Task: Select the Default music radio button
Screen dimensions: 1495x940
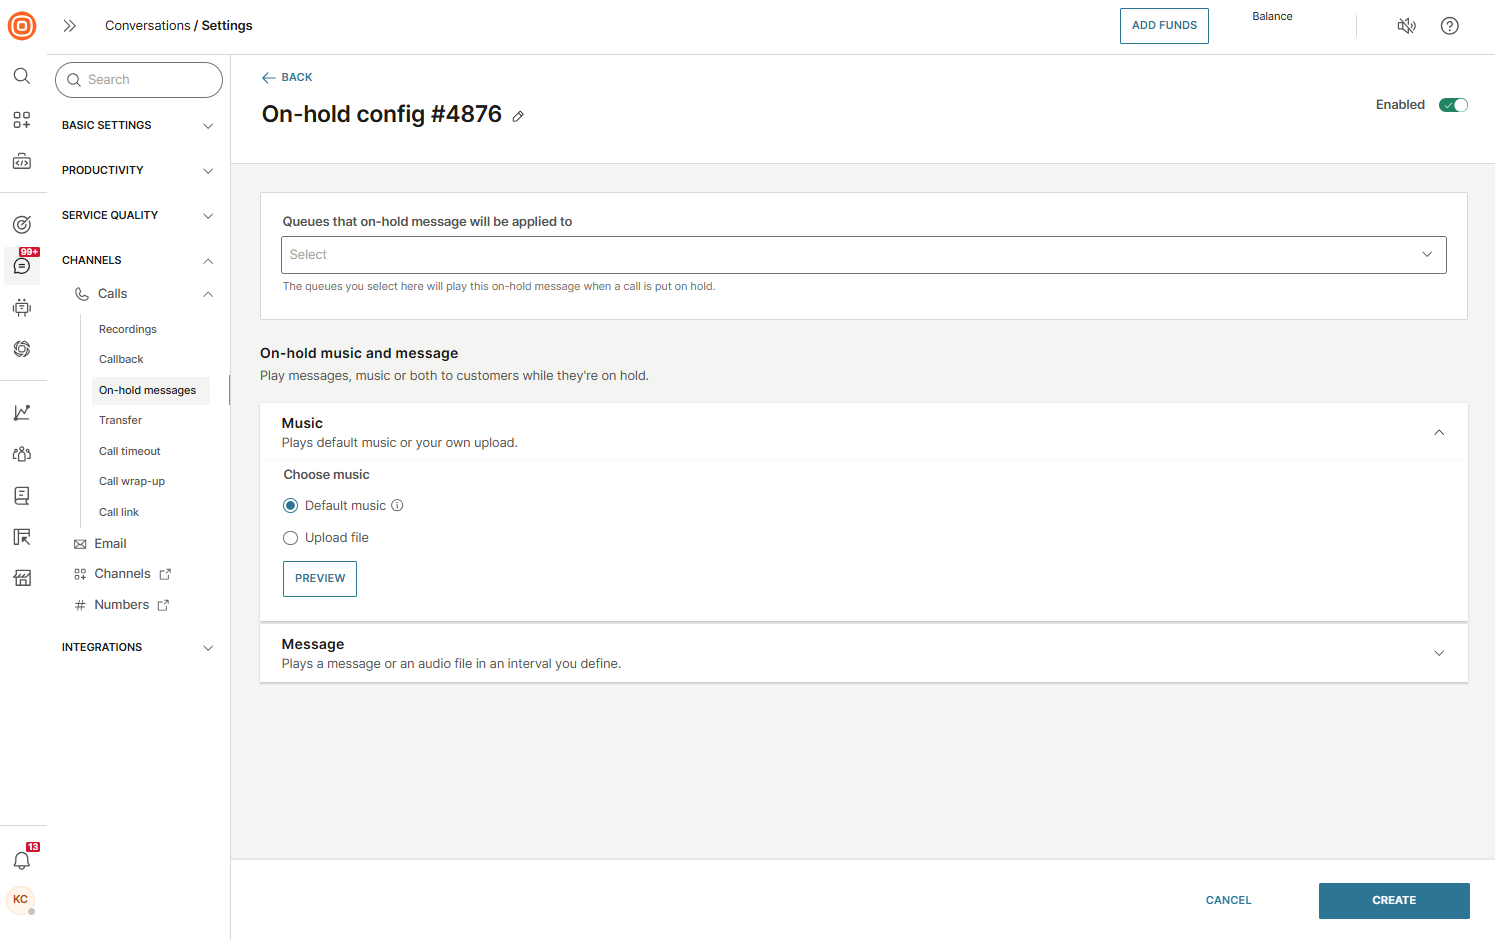Action: 291,506
